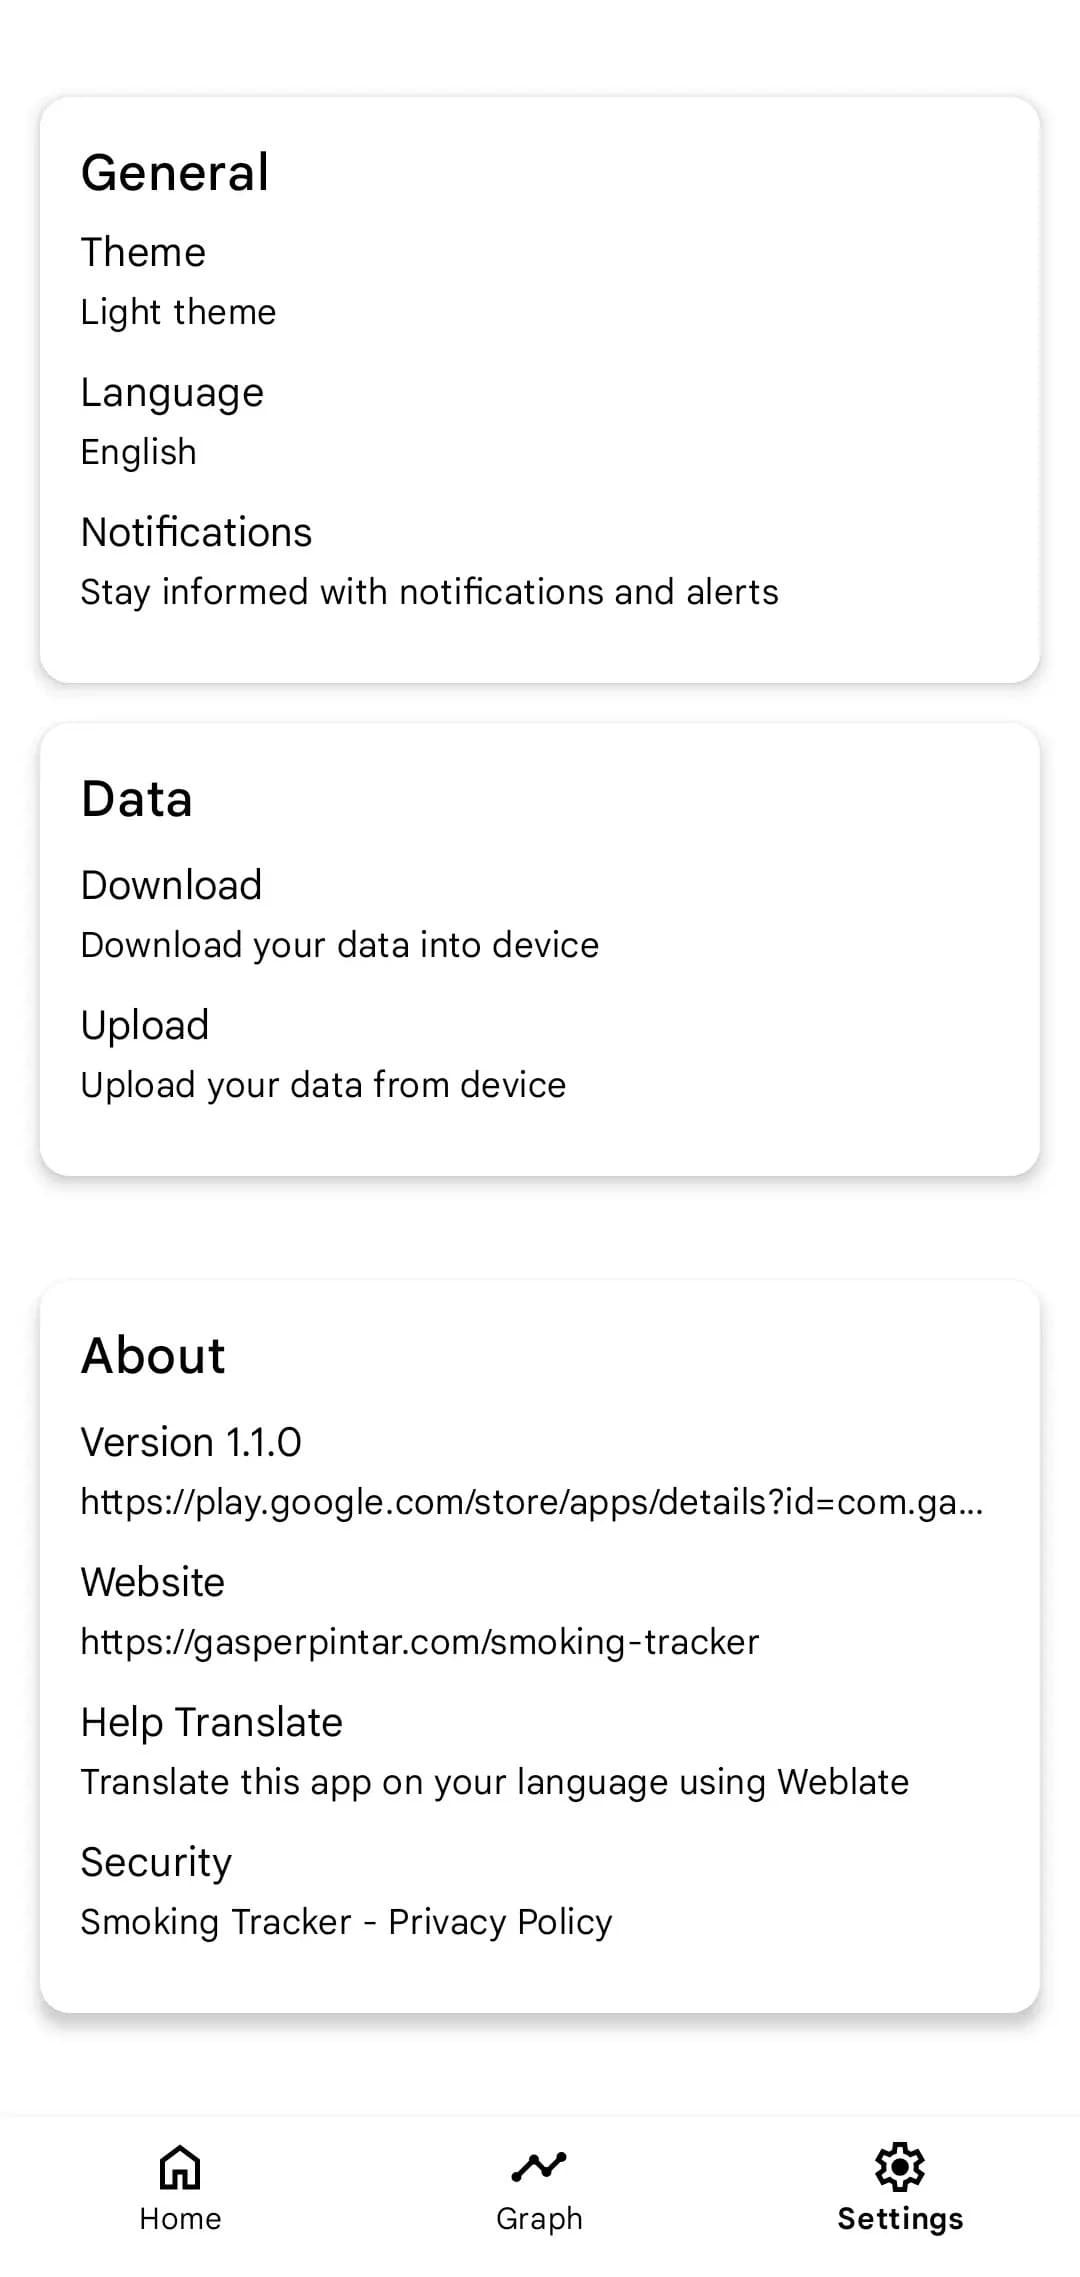Tap Theme to change app appearance
The height and width of the screenshot is (2277, 1080).
point(143,252)
